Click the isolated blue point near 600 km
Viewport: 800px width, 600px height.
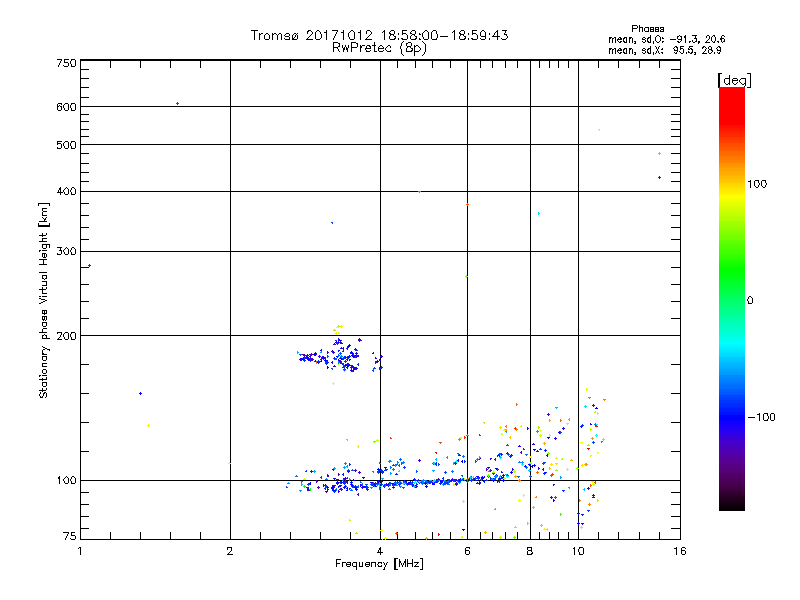pyautogui.click(x=178, y=104)
